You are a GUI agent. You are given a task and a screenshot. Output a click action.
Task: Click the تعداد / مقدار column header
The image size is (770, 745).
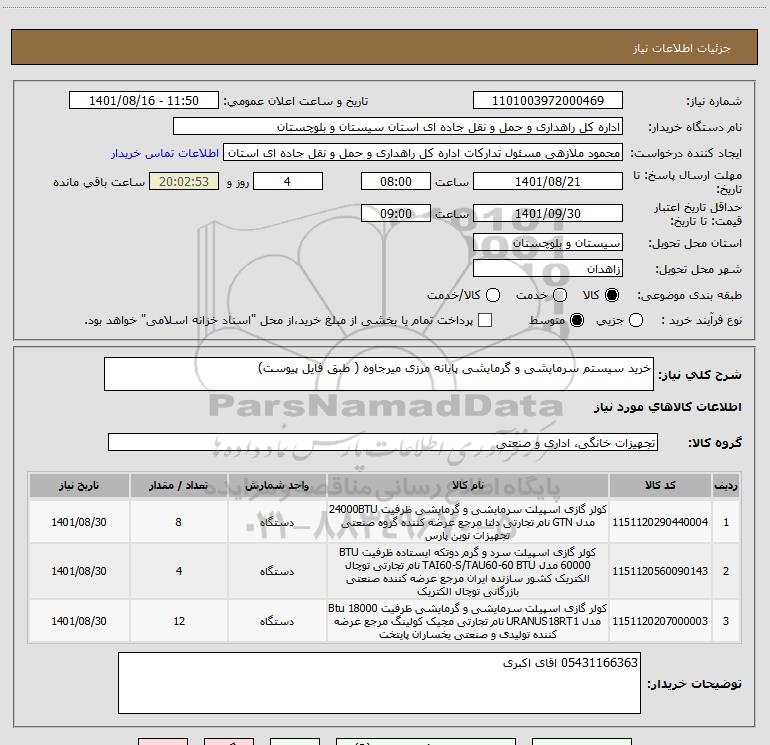tap(179, 485)
